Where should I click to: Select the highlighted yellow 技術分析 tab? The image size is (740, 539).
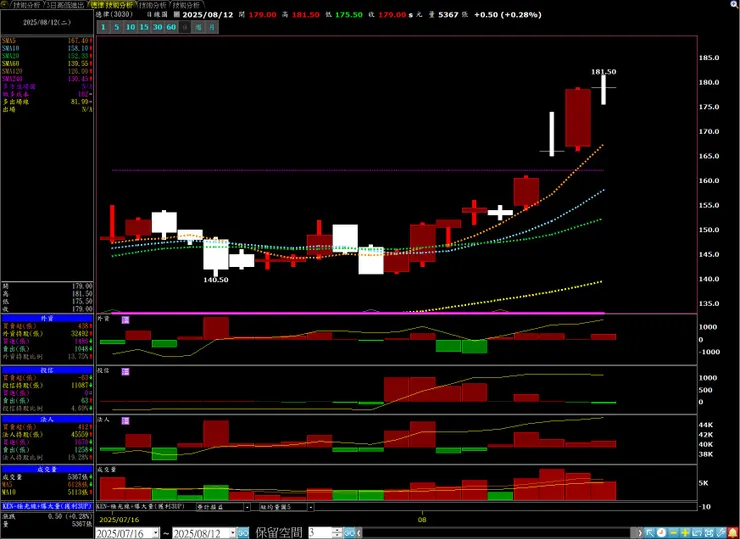113,5
